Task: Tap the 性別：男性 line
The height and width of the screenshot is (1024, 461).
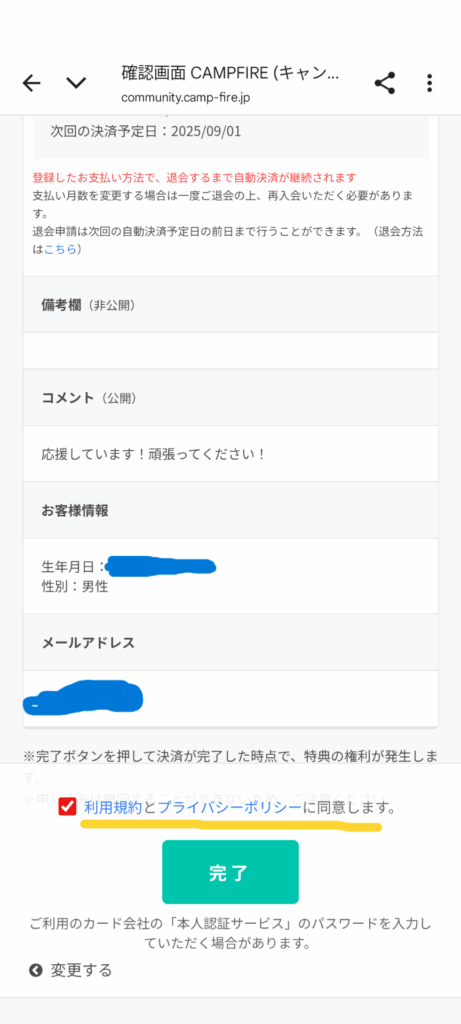Action: (x=74, y=586)
